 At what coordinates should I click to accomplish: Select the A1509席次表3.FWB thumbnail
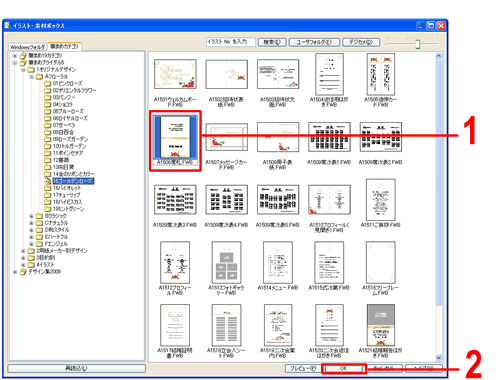[175, 200]
